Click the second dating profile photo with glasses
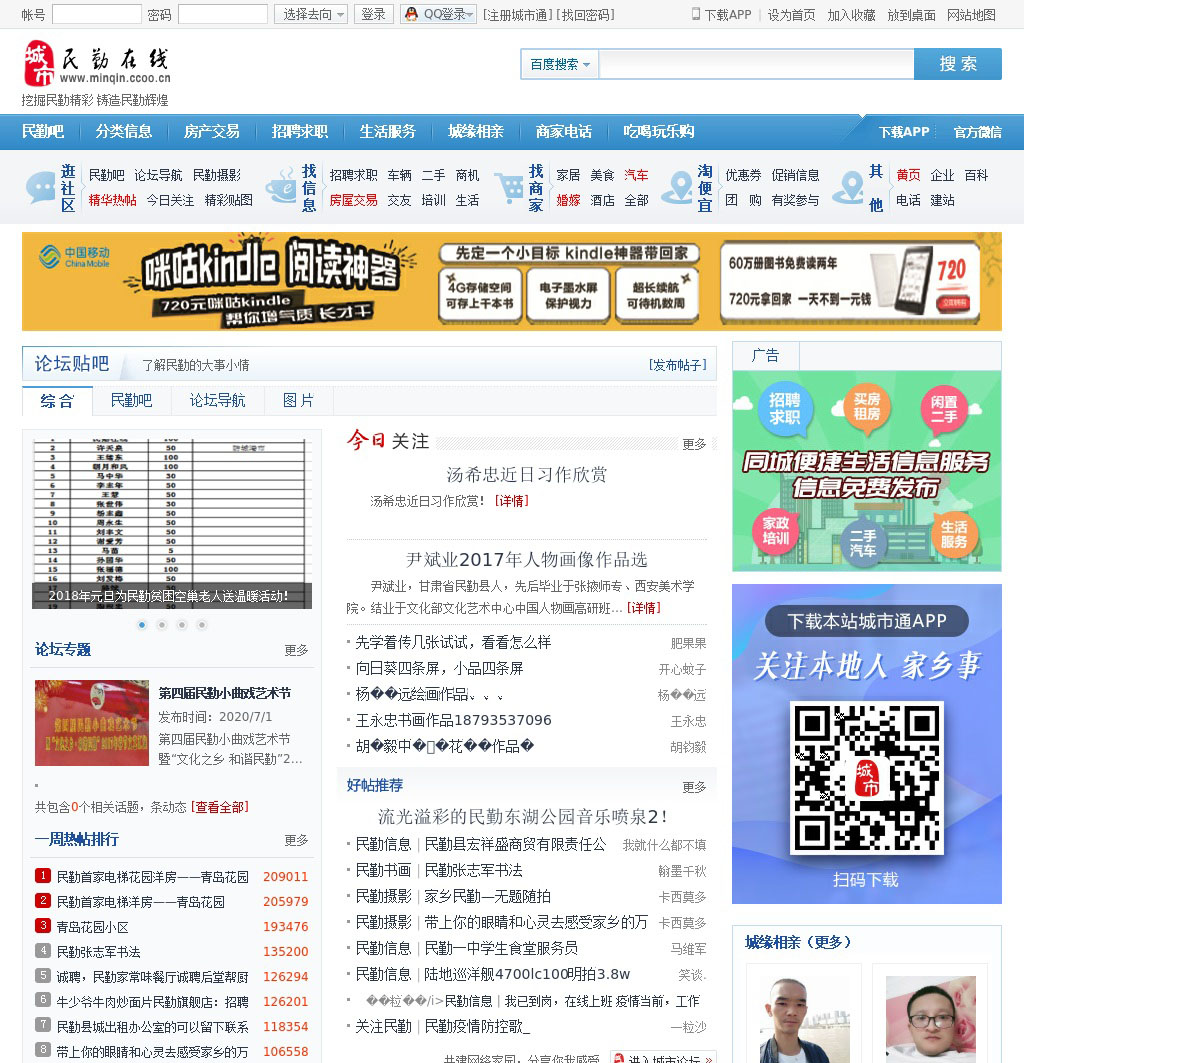This screenshot has width=1200, height=1063. tap(930, 1018)
